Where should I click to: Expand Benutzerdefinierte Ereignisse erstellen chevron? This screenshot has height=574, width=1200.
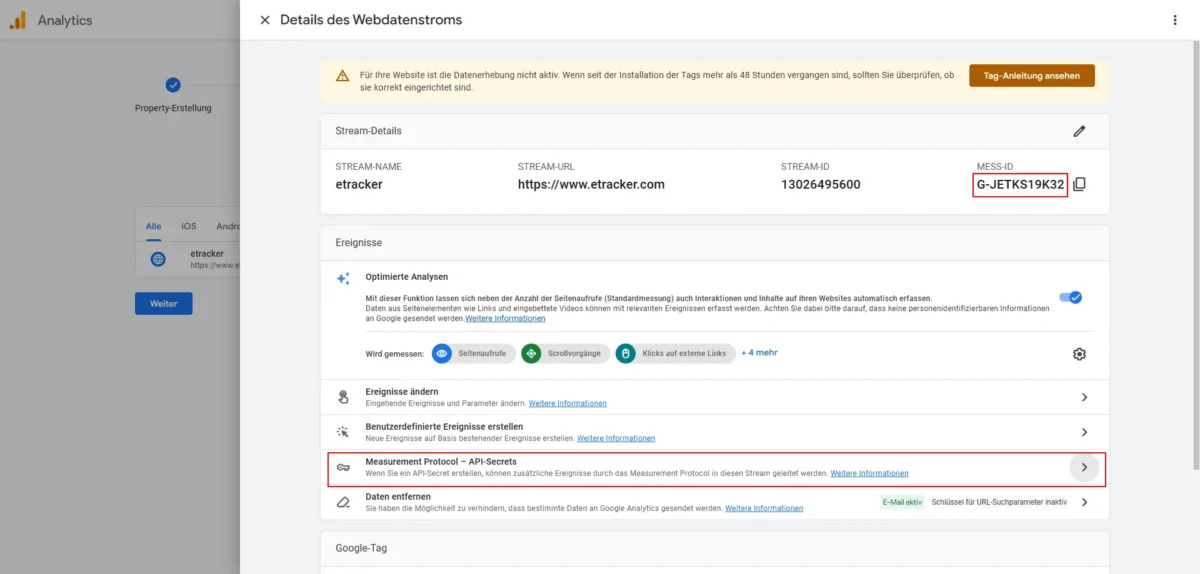click(x=1084, y=432)
